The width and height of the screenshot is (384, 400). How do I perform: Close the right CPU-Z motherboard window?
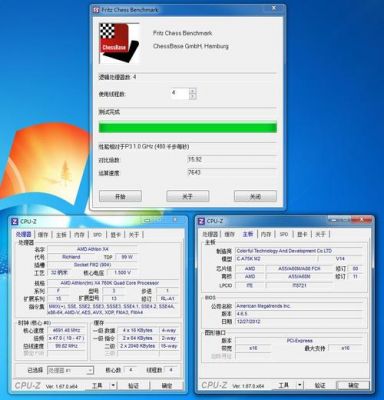(362, 219)
